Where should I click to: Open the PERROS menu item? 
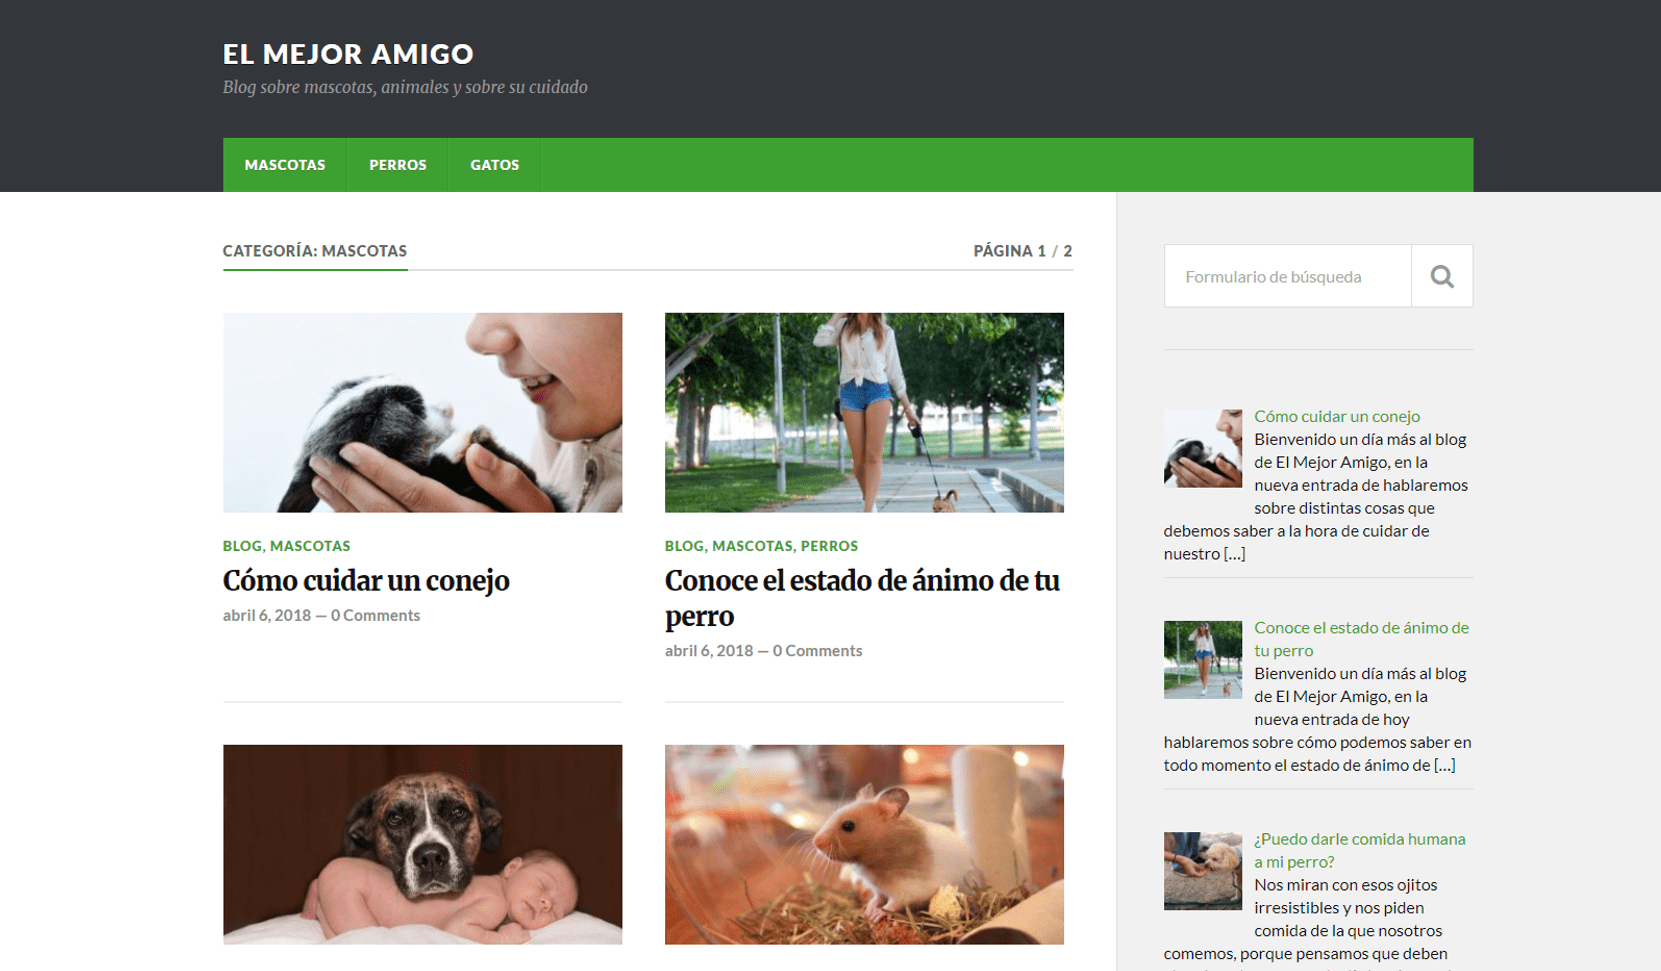pos(397,165)
